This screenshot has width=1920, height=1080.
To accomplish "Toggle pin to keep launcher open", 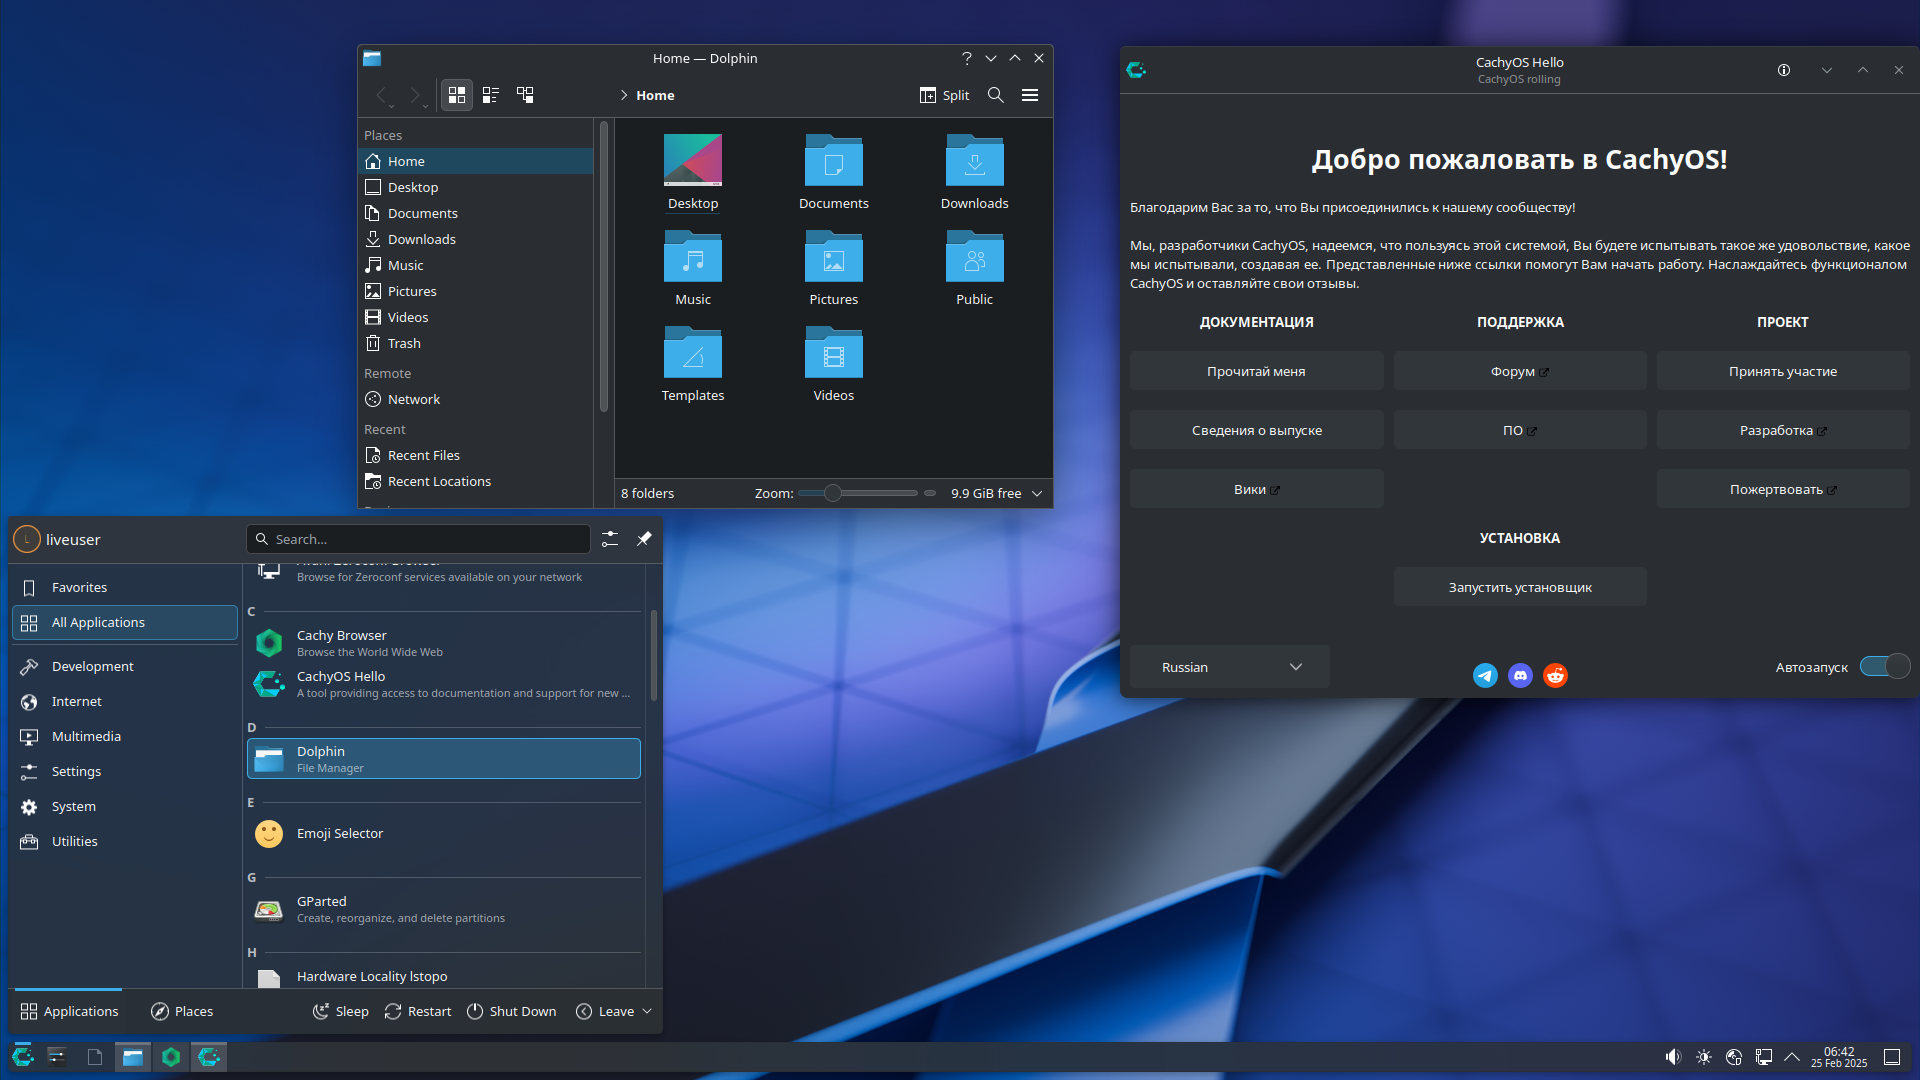I will pyautogui.click(x=644, y=539).
